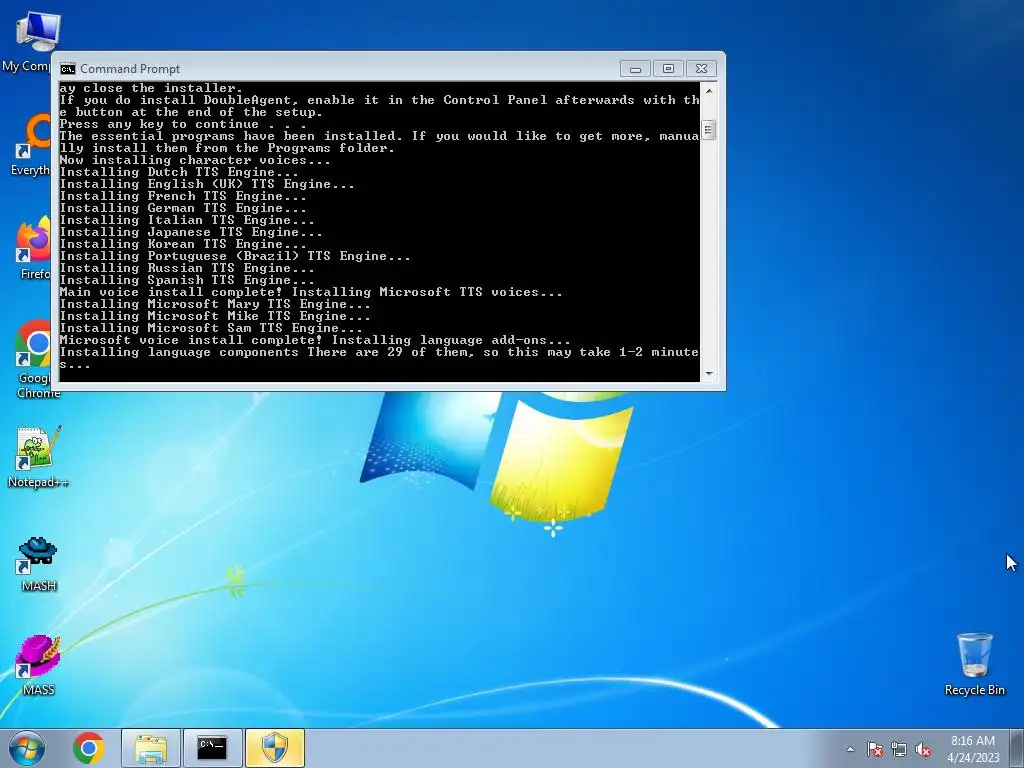The image size is (1024, 768).
Task: Select the shield installer taskbar button
Action: click(x=275, y=748)
